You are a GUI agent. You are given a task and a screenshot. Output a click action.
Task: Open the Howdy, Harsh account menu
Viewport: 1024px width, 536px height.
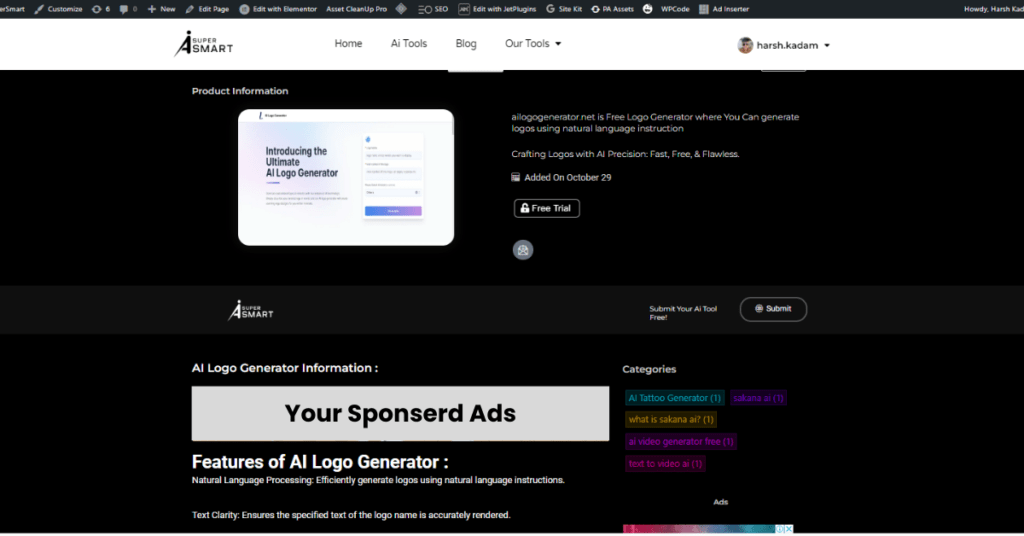pyautogui.click(x=993, y=9)
